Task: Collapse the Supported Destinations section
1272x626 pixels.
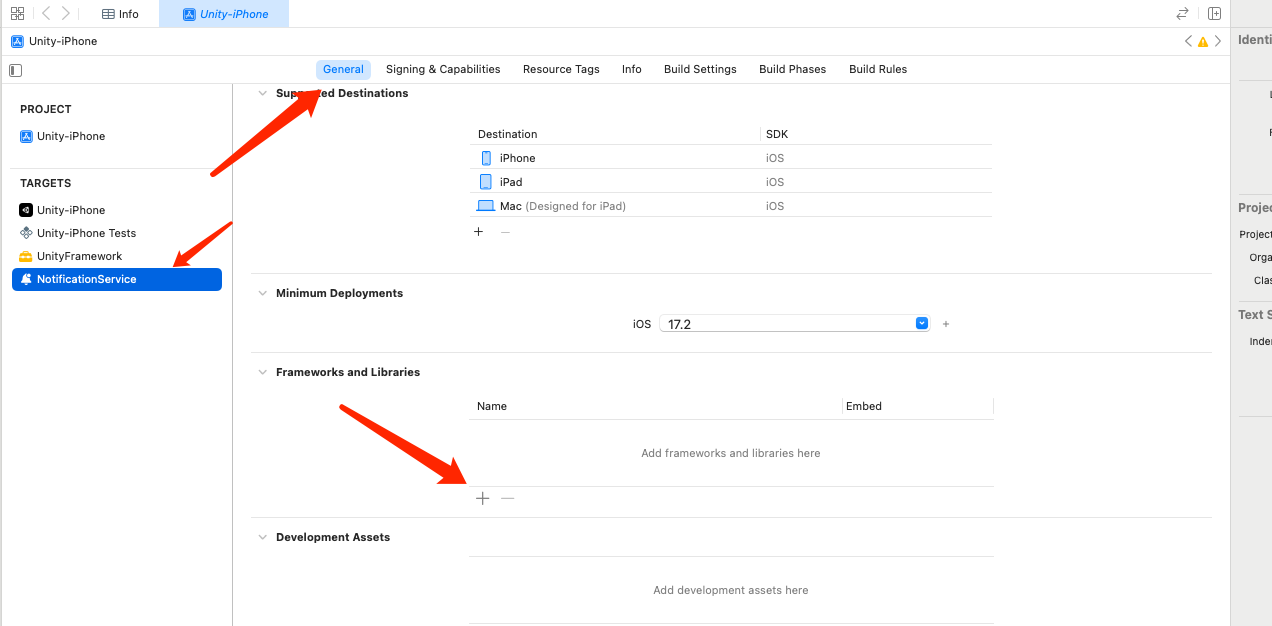Action: [x=264, y=93]
